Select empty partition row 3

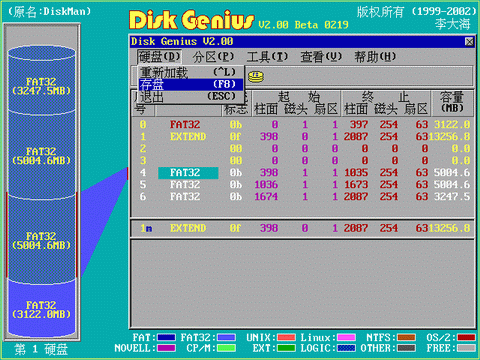coord(303,161)
